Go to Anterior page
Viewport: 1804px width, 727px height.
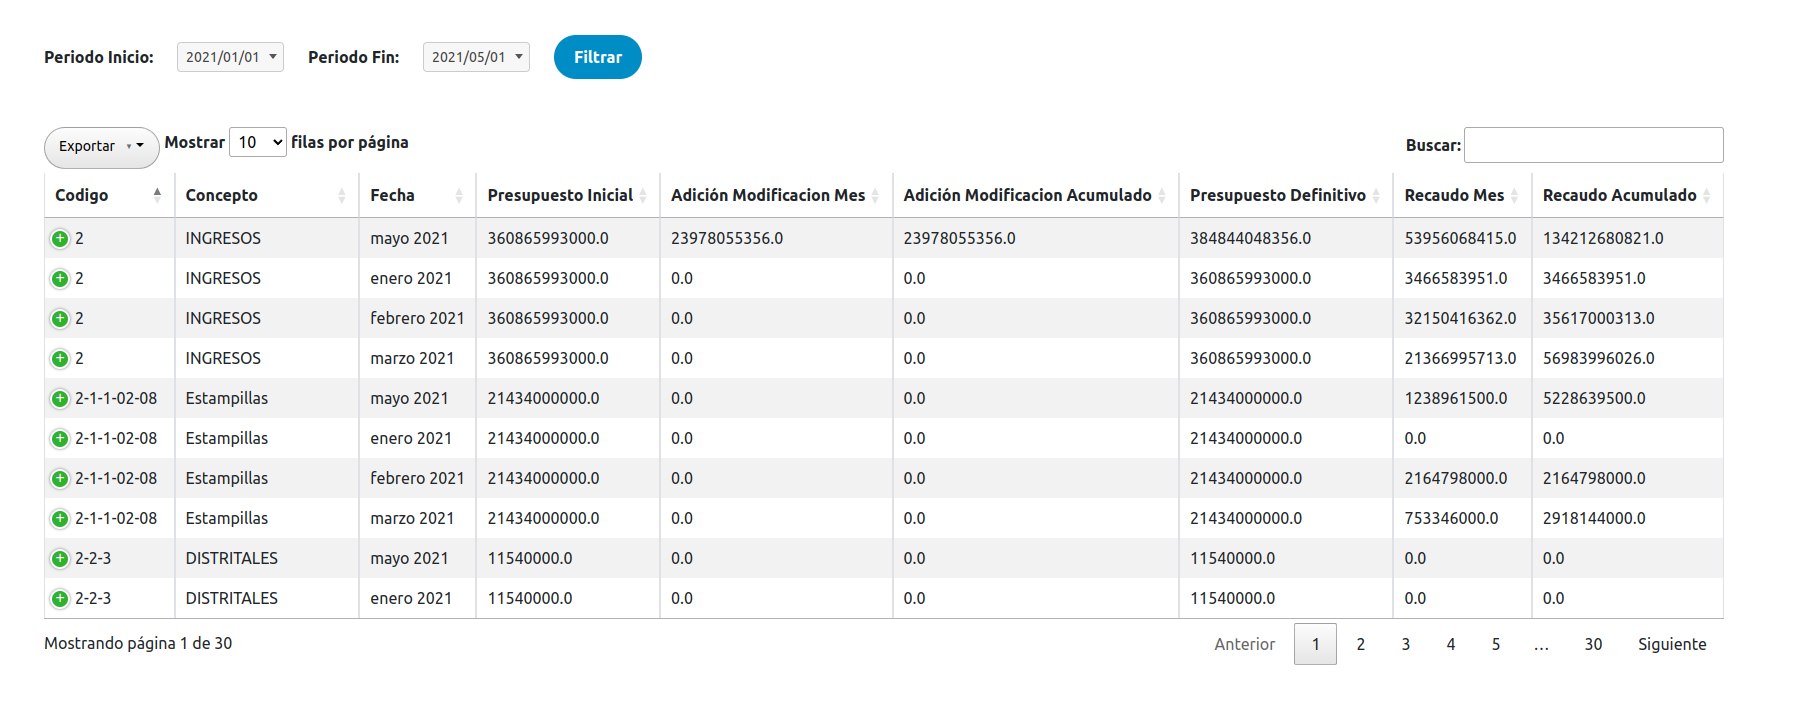1245,644
